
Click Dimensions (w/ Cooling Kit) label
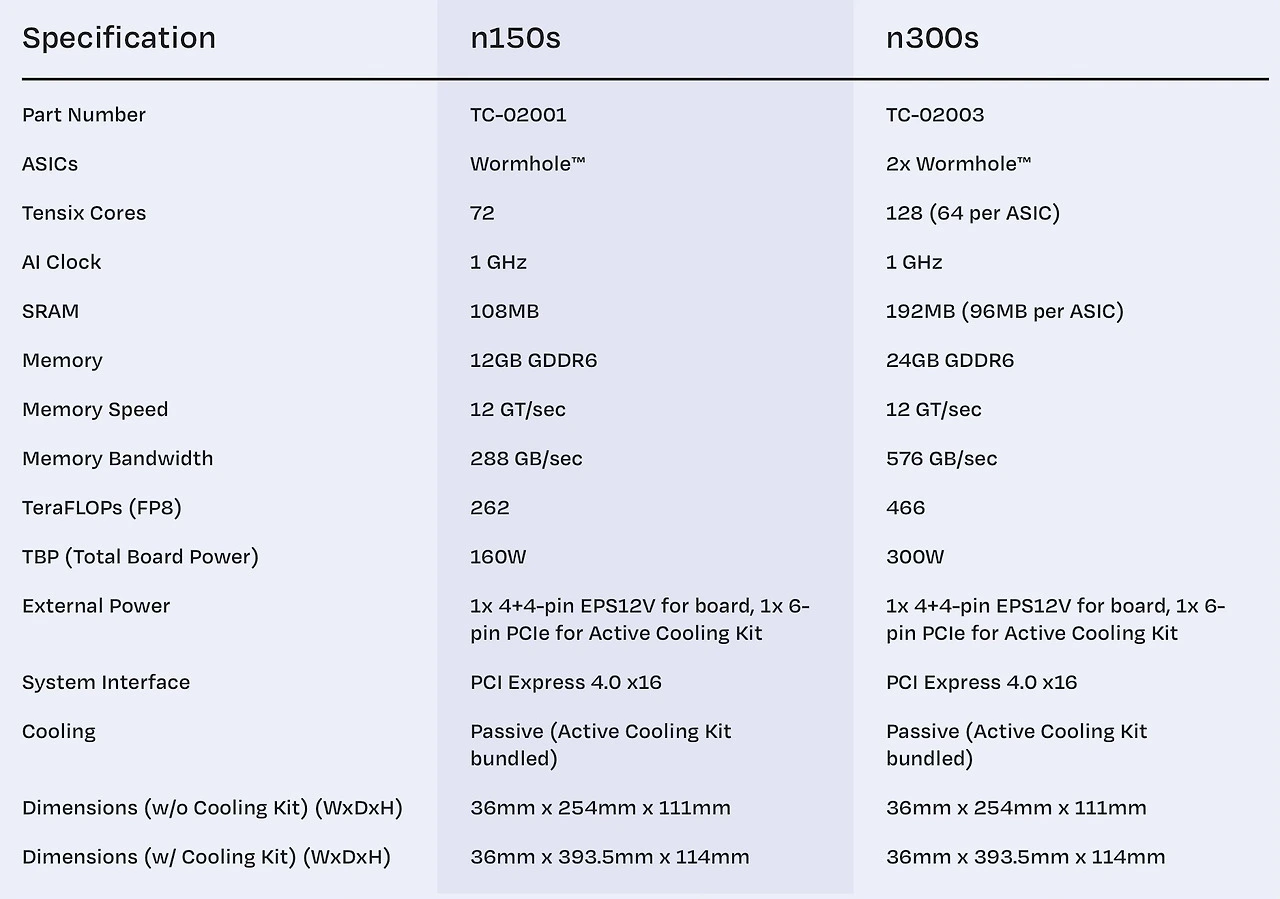pos(206,857)
